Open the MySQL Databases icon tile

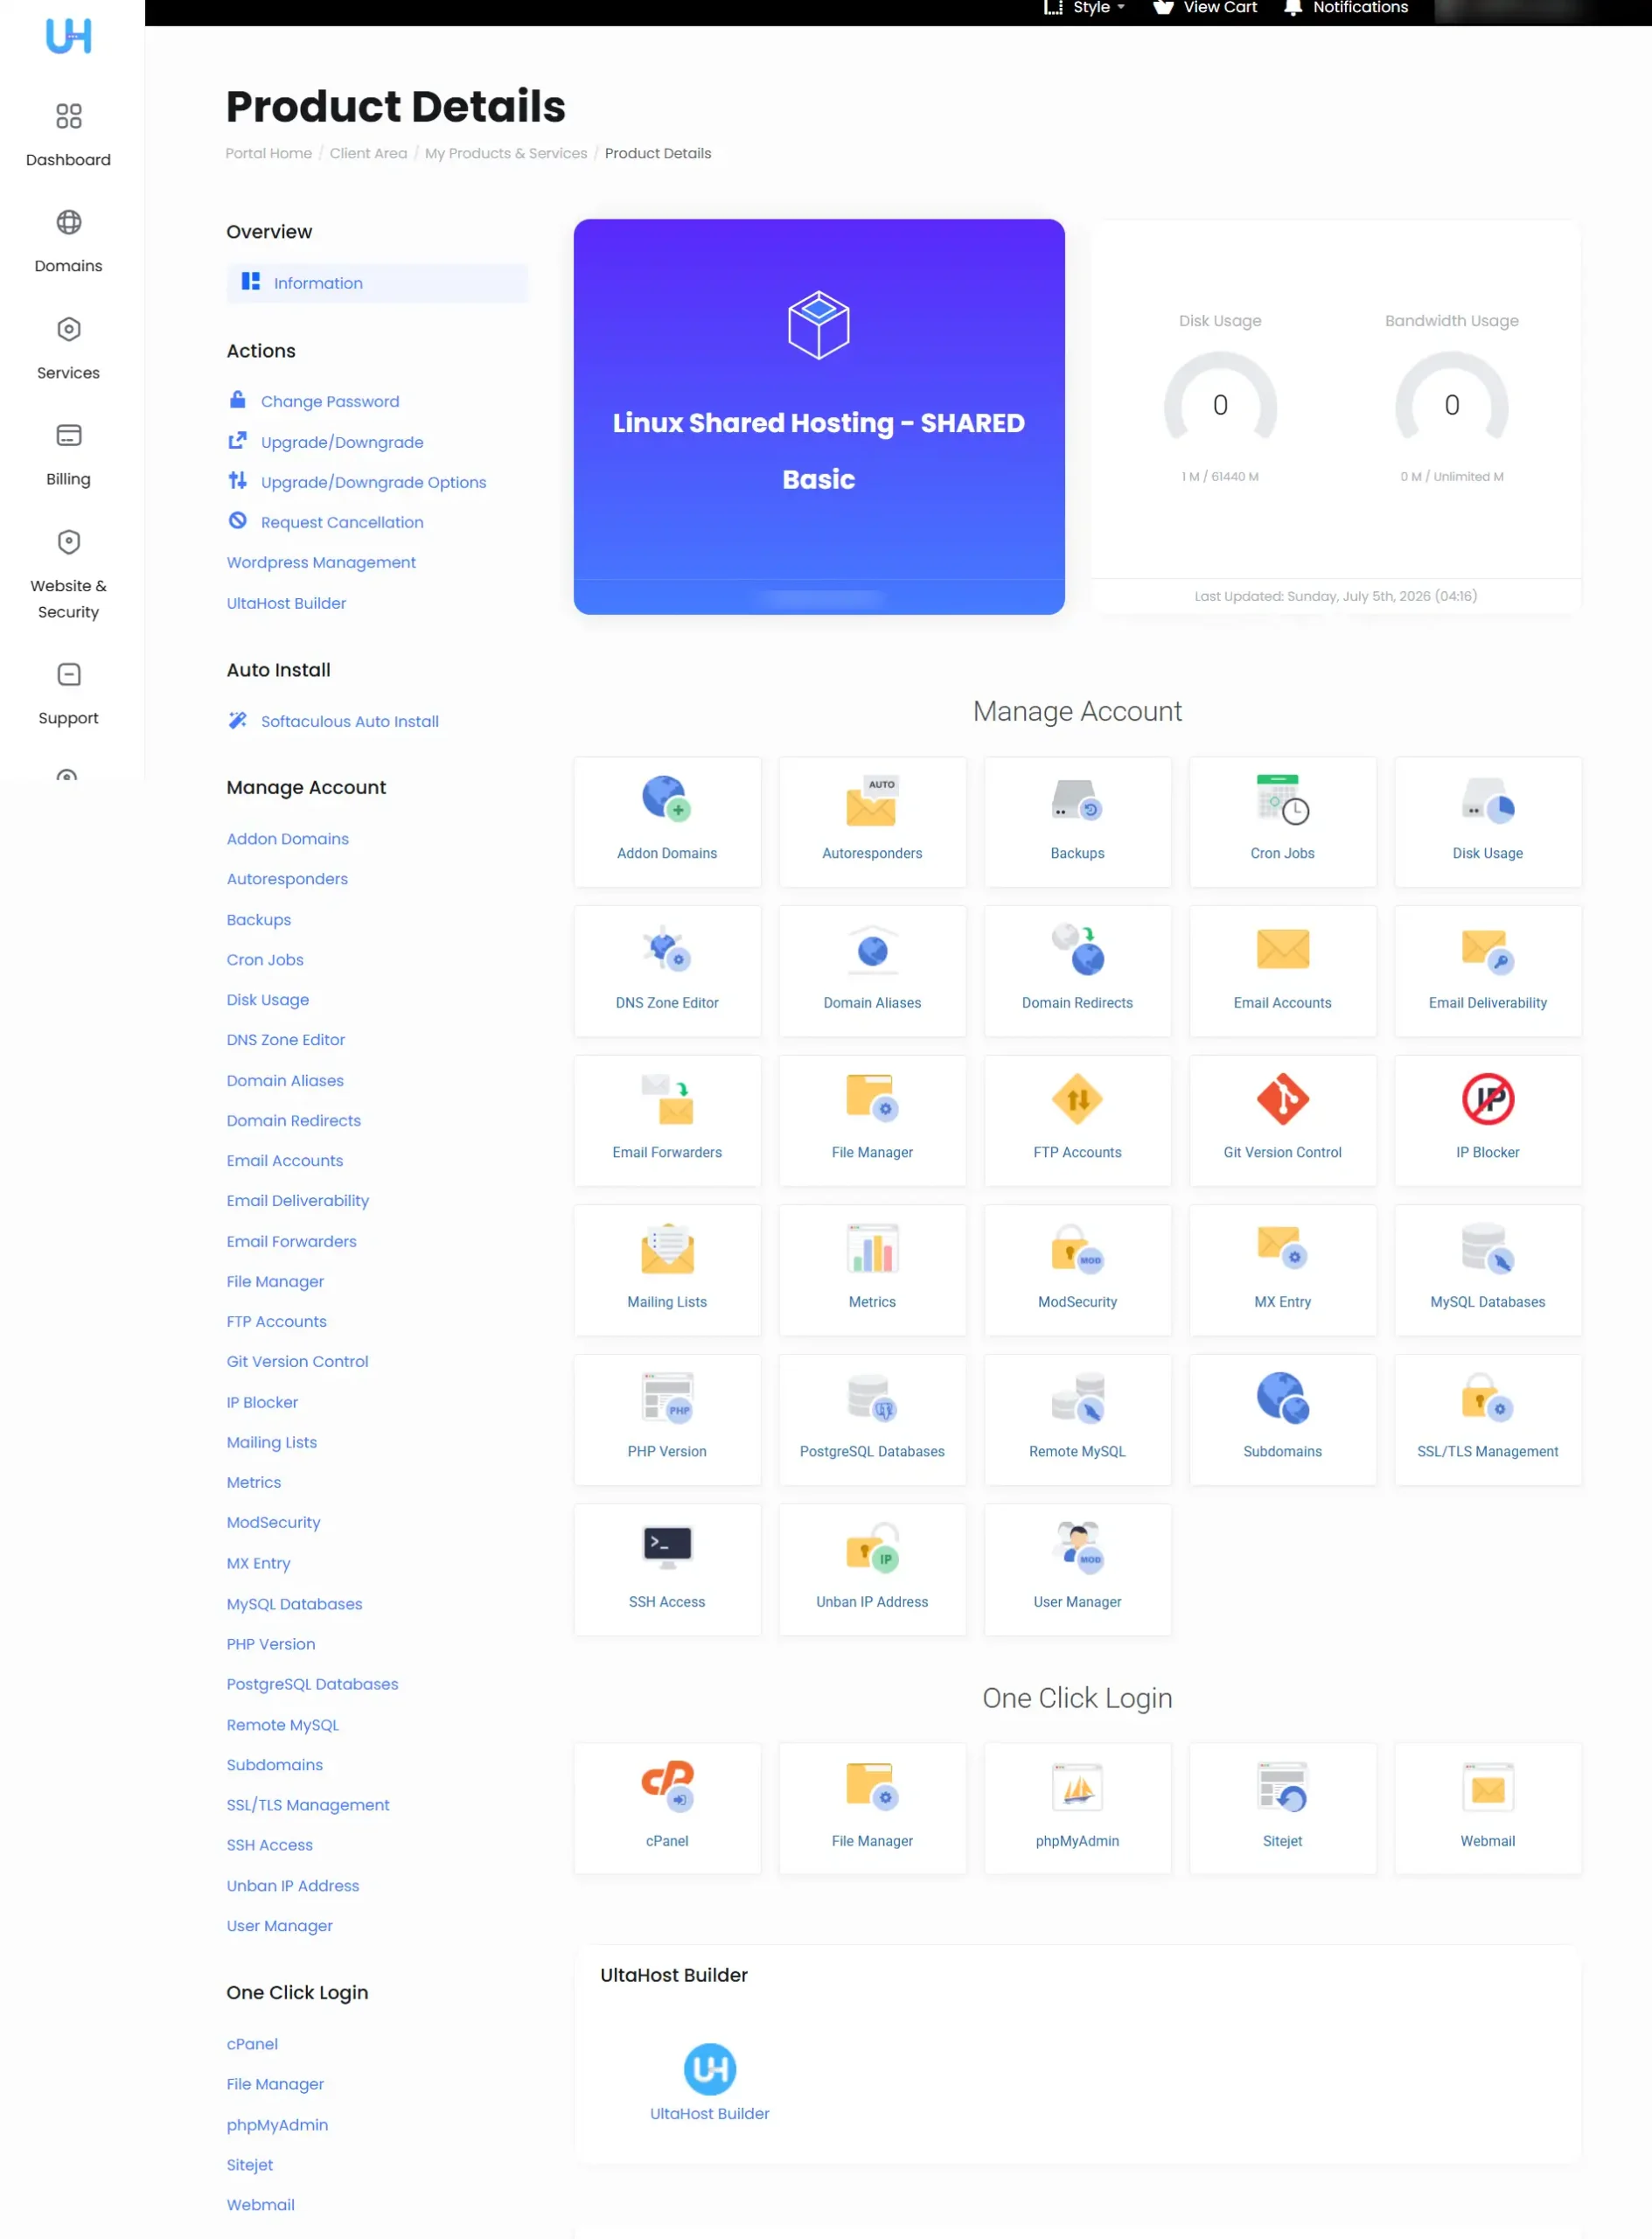(x=1487, y=1270)
